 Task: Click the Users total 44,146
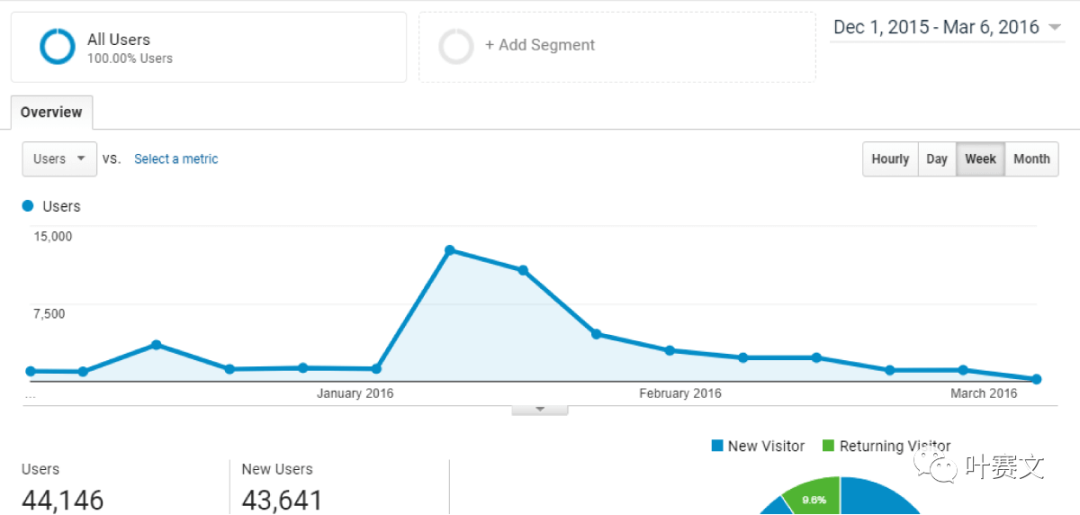coord(63,501)
